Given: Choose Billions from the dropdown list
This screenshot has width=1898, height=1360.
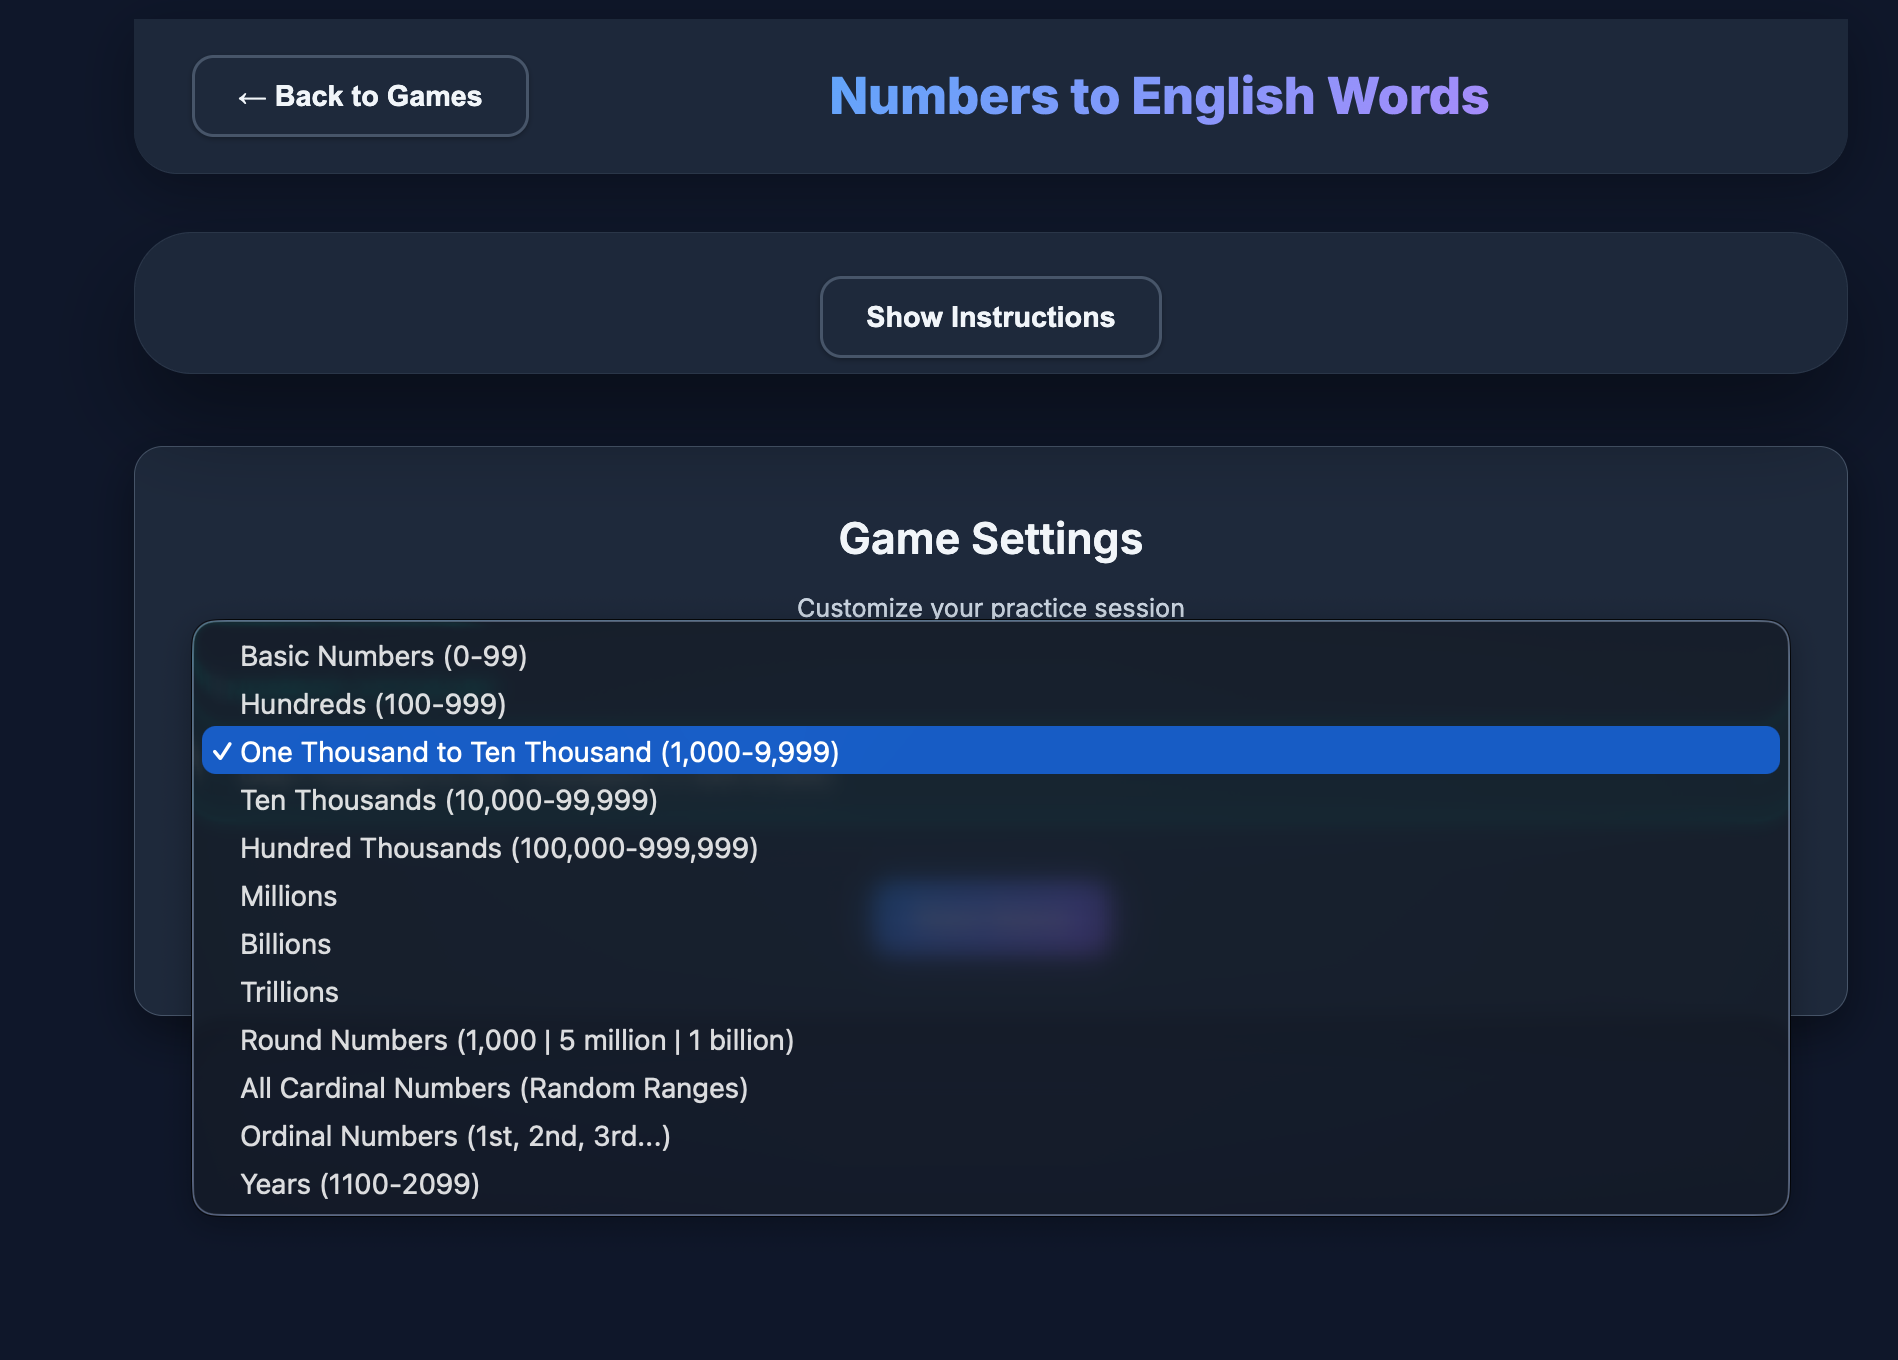Looking at the screenshot, I should [x=286, y=944].
